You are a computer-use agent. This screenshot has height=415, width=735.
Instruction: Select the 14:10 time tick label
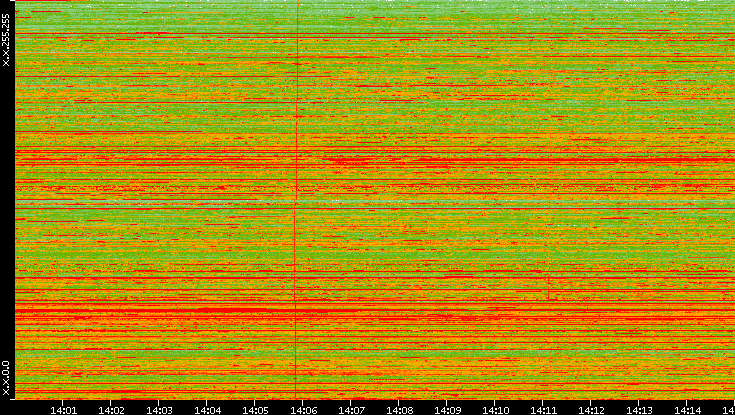(x=495, y=410)
